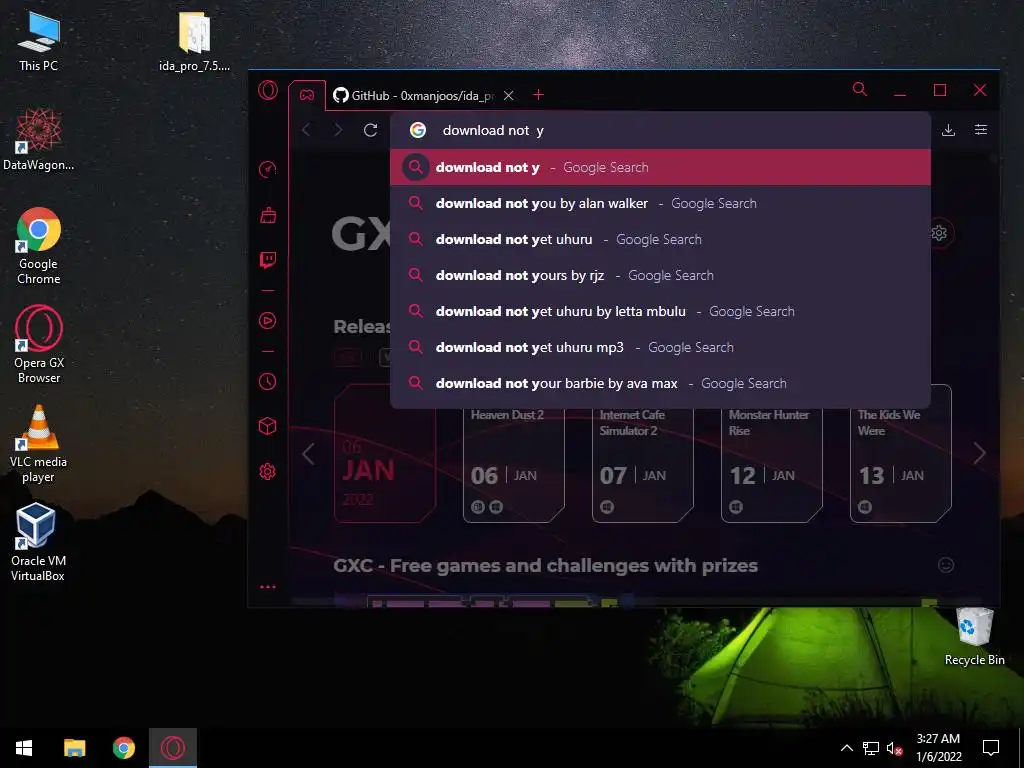Add a new tab with plus icon
Image resolution: width=1024 pixels, height=768 pixels.
click(x=538, y=95)
